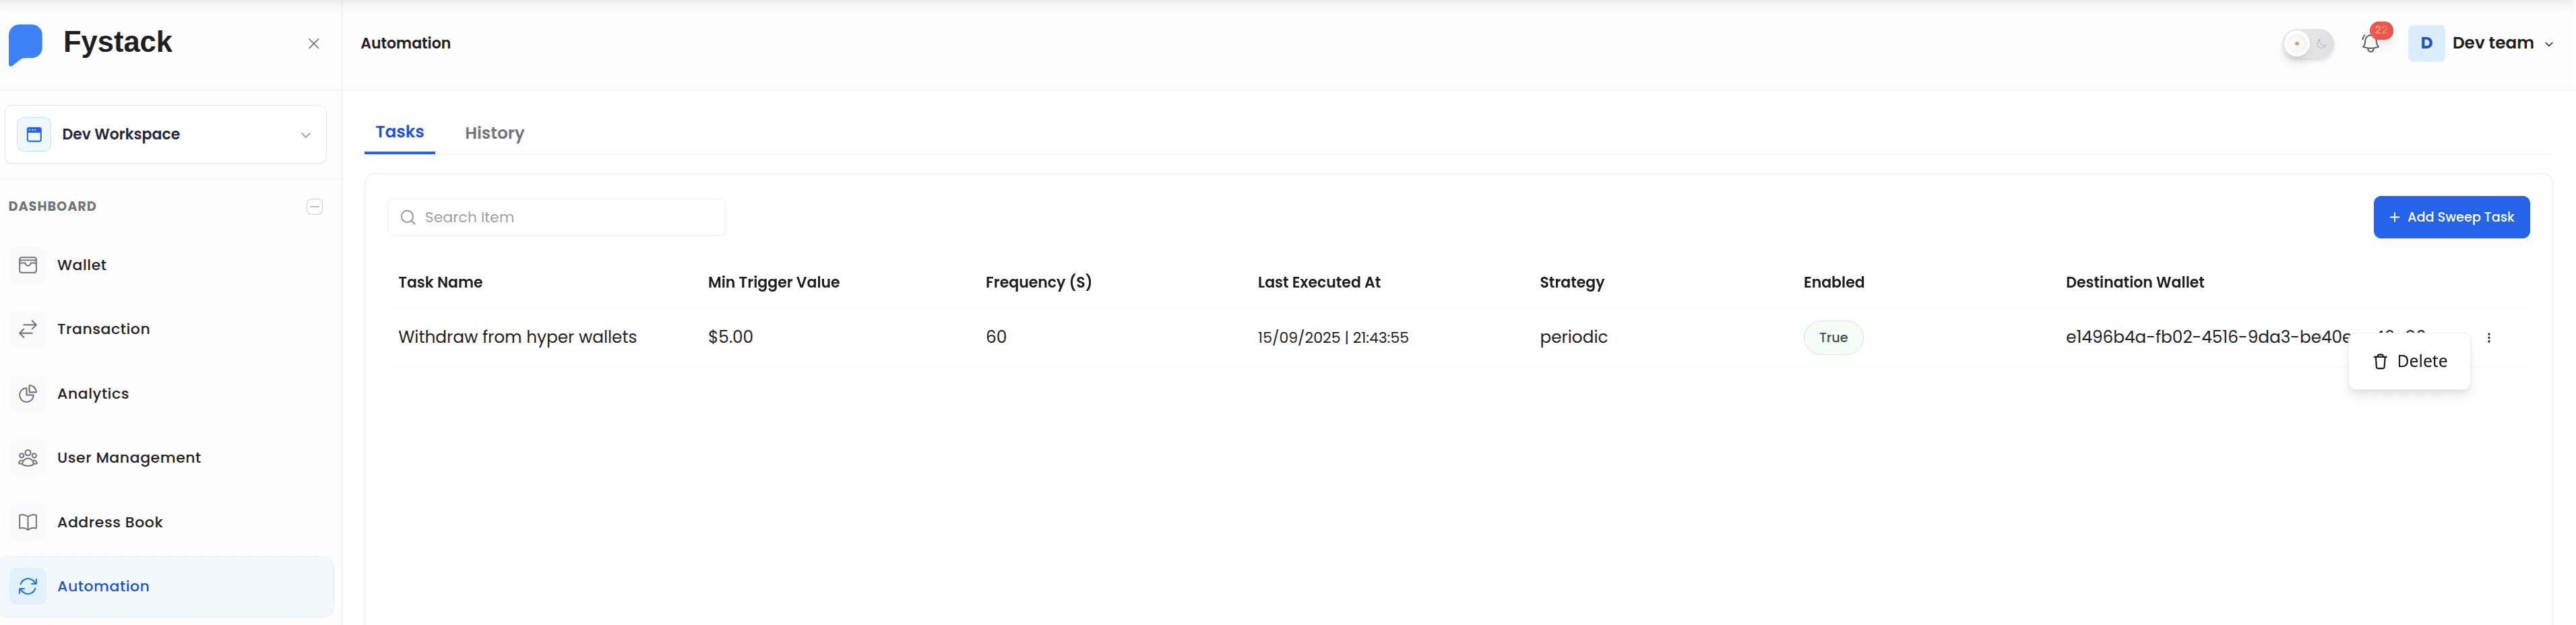Click the Automation refresh icon
The width and height of the screenshot is (2576, 625).
[28, 586]
